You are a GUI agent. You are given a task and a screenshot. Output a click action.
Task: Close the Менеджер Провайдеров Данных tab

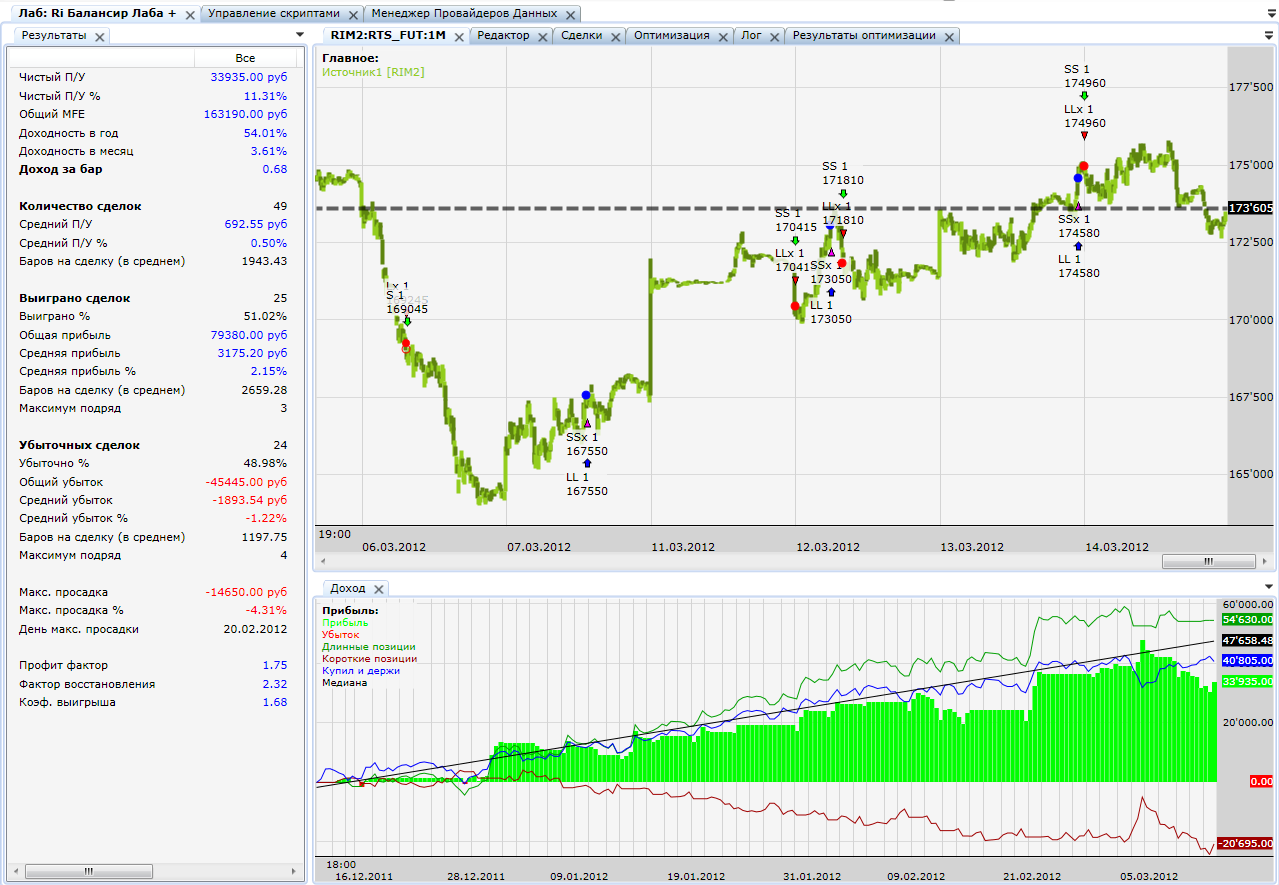pos(569,15)
